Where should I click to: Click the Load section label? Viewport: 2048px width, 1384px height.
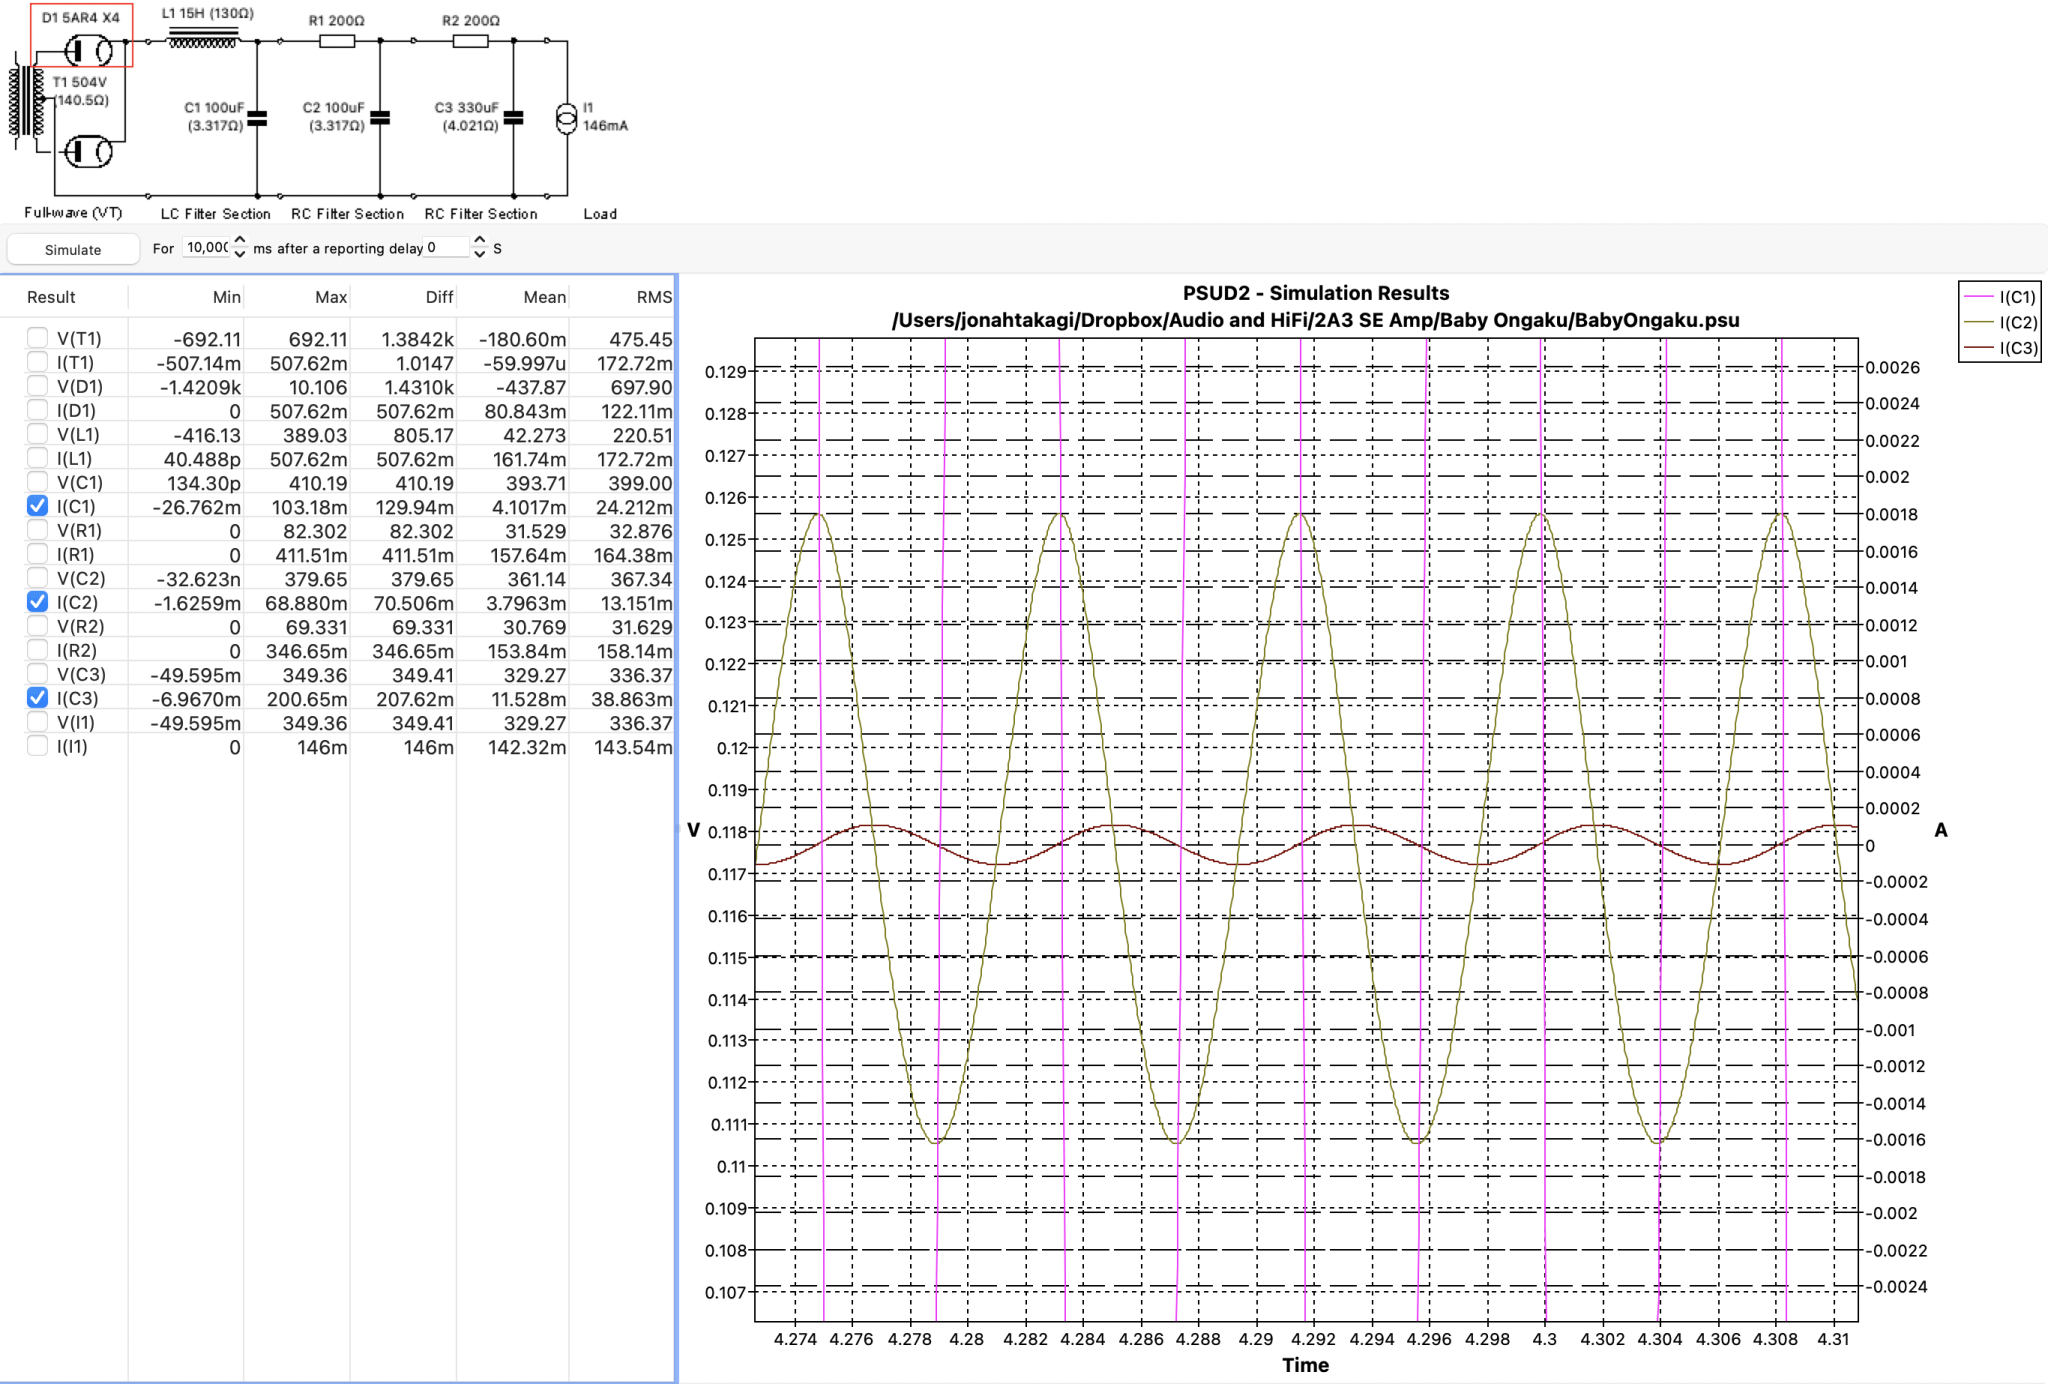point(600,214)
